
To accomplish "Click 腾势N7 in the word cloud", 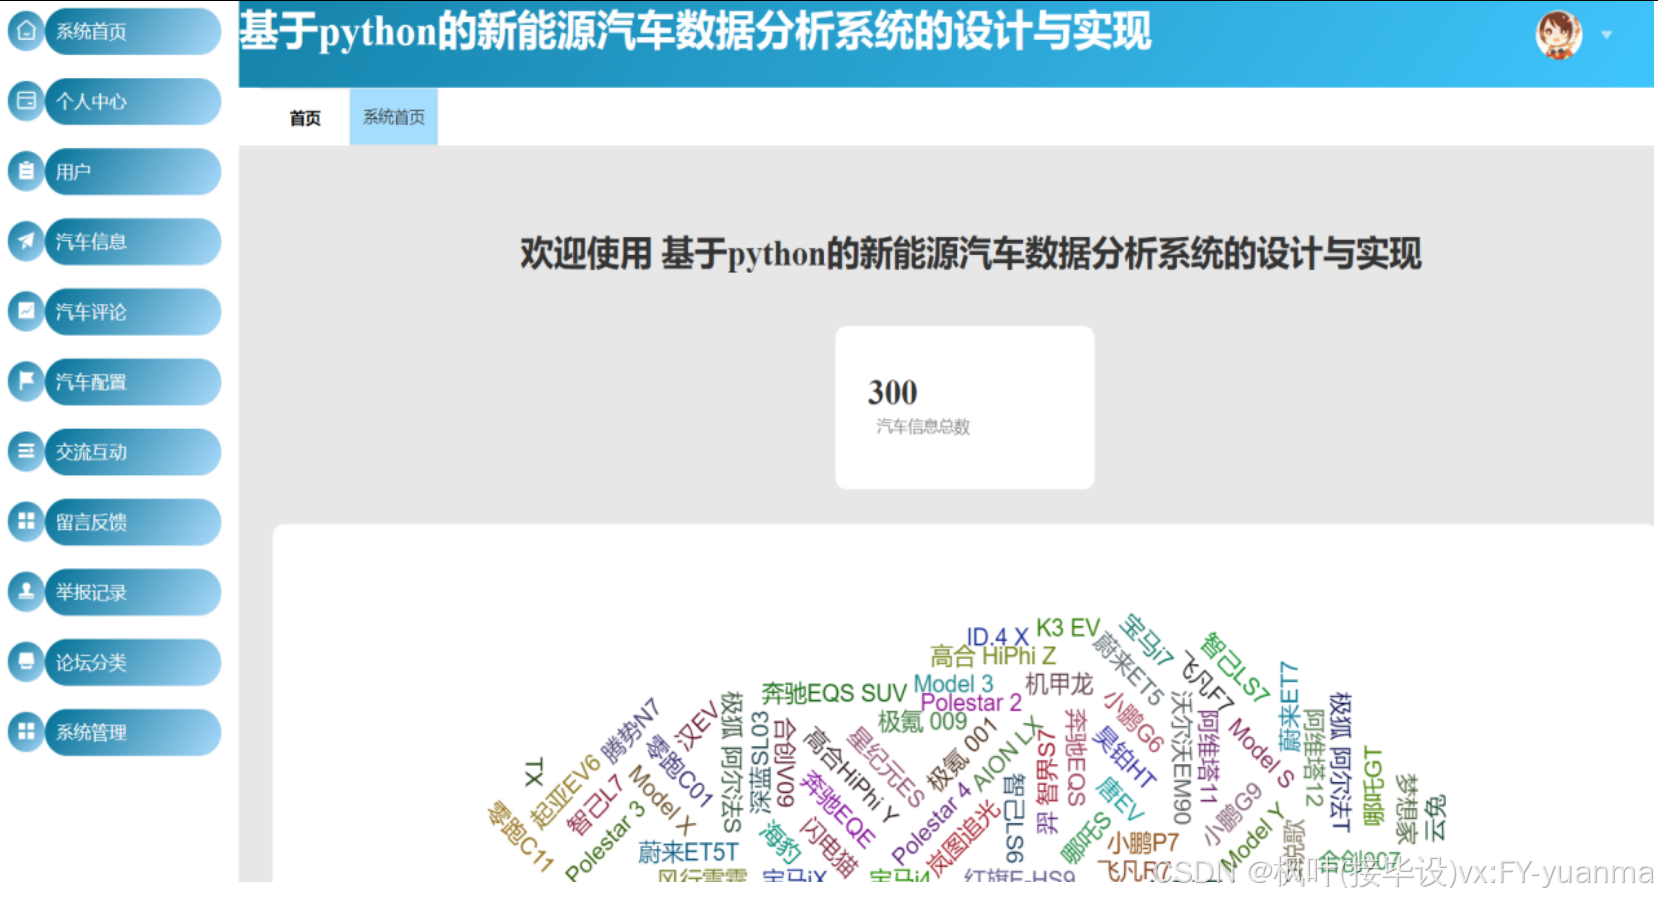I will tap(630, 730).
